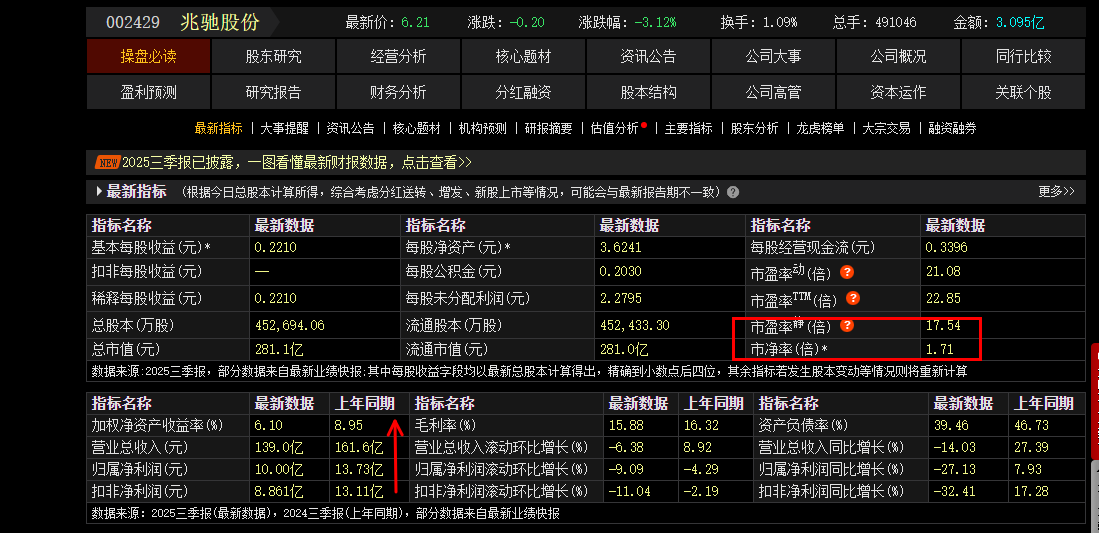This screenshot has width=1099, height=533.
Task: Click the gray question mark after 最新指标 note
Action: [x=732, y=192]
